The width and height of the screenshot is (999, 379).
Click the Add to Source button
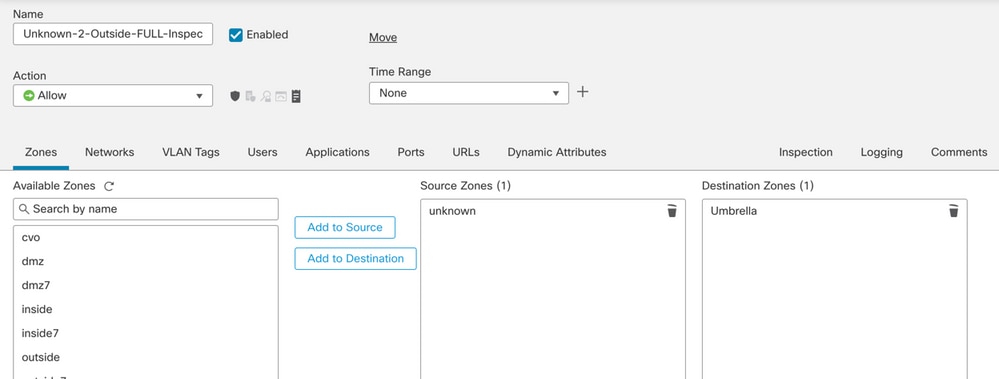(x=345, y=227)
